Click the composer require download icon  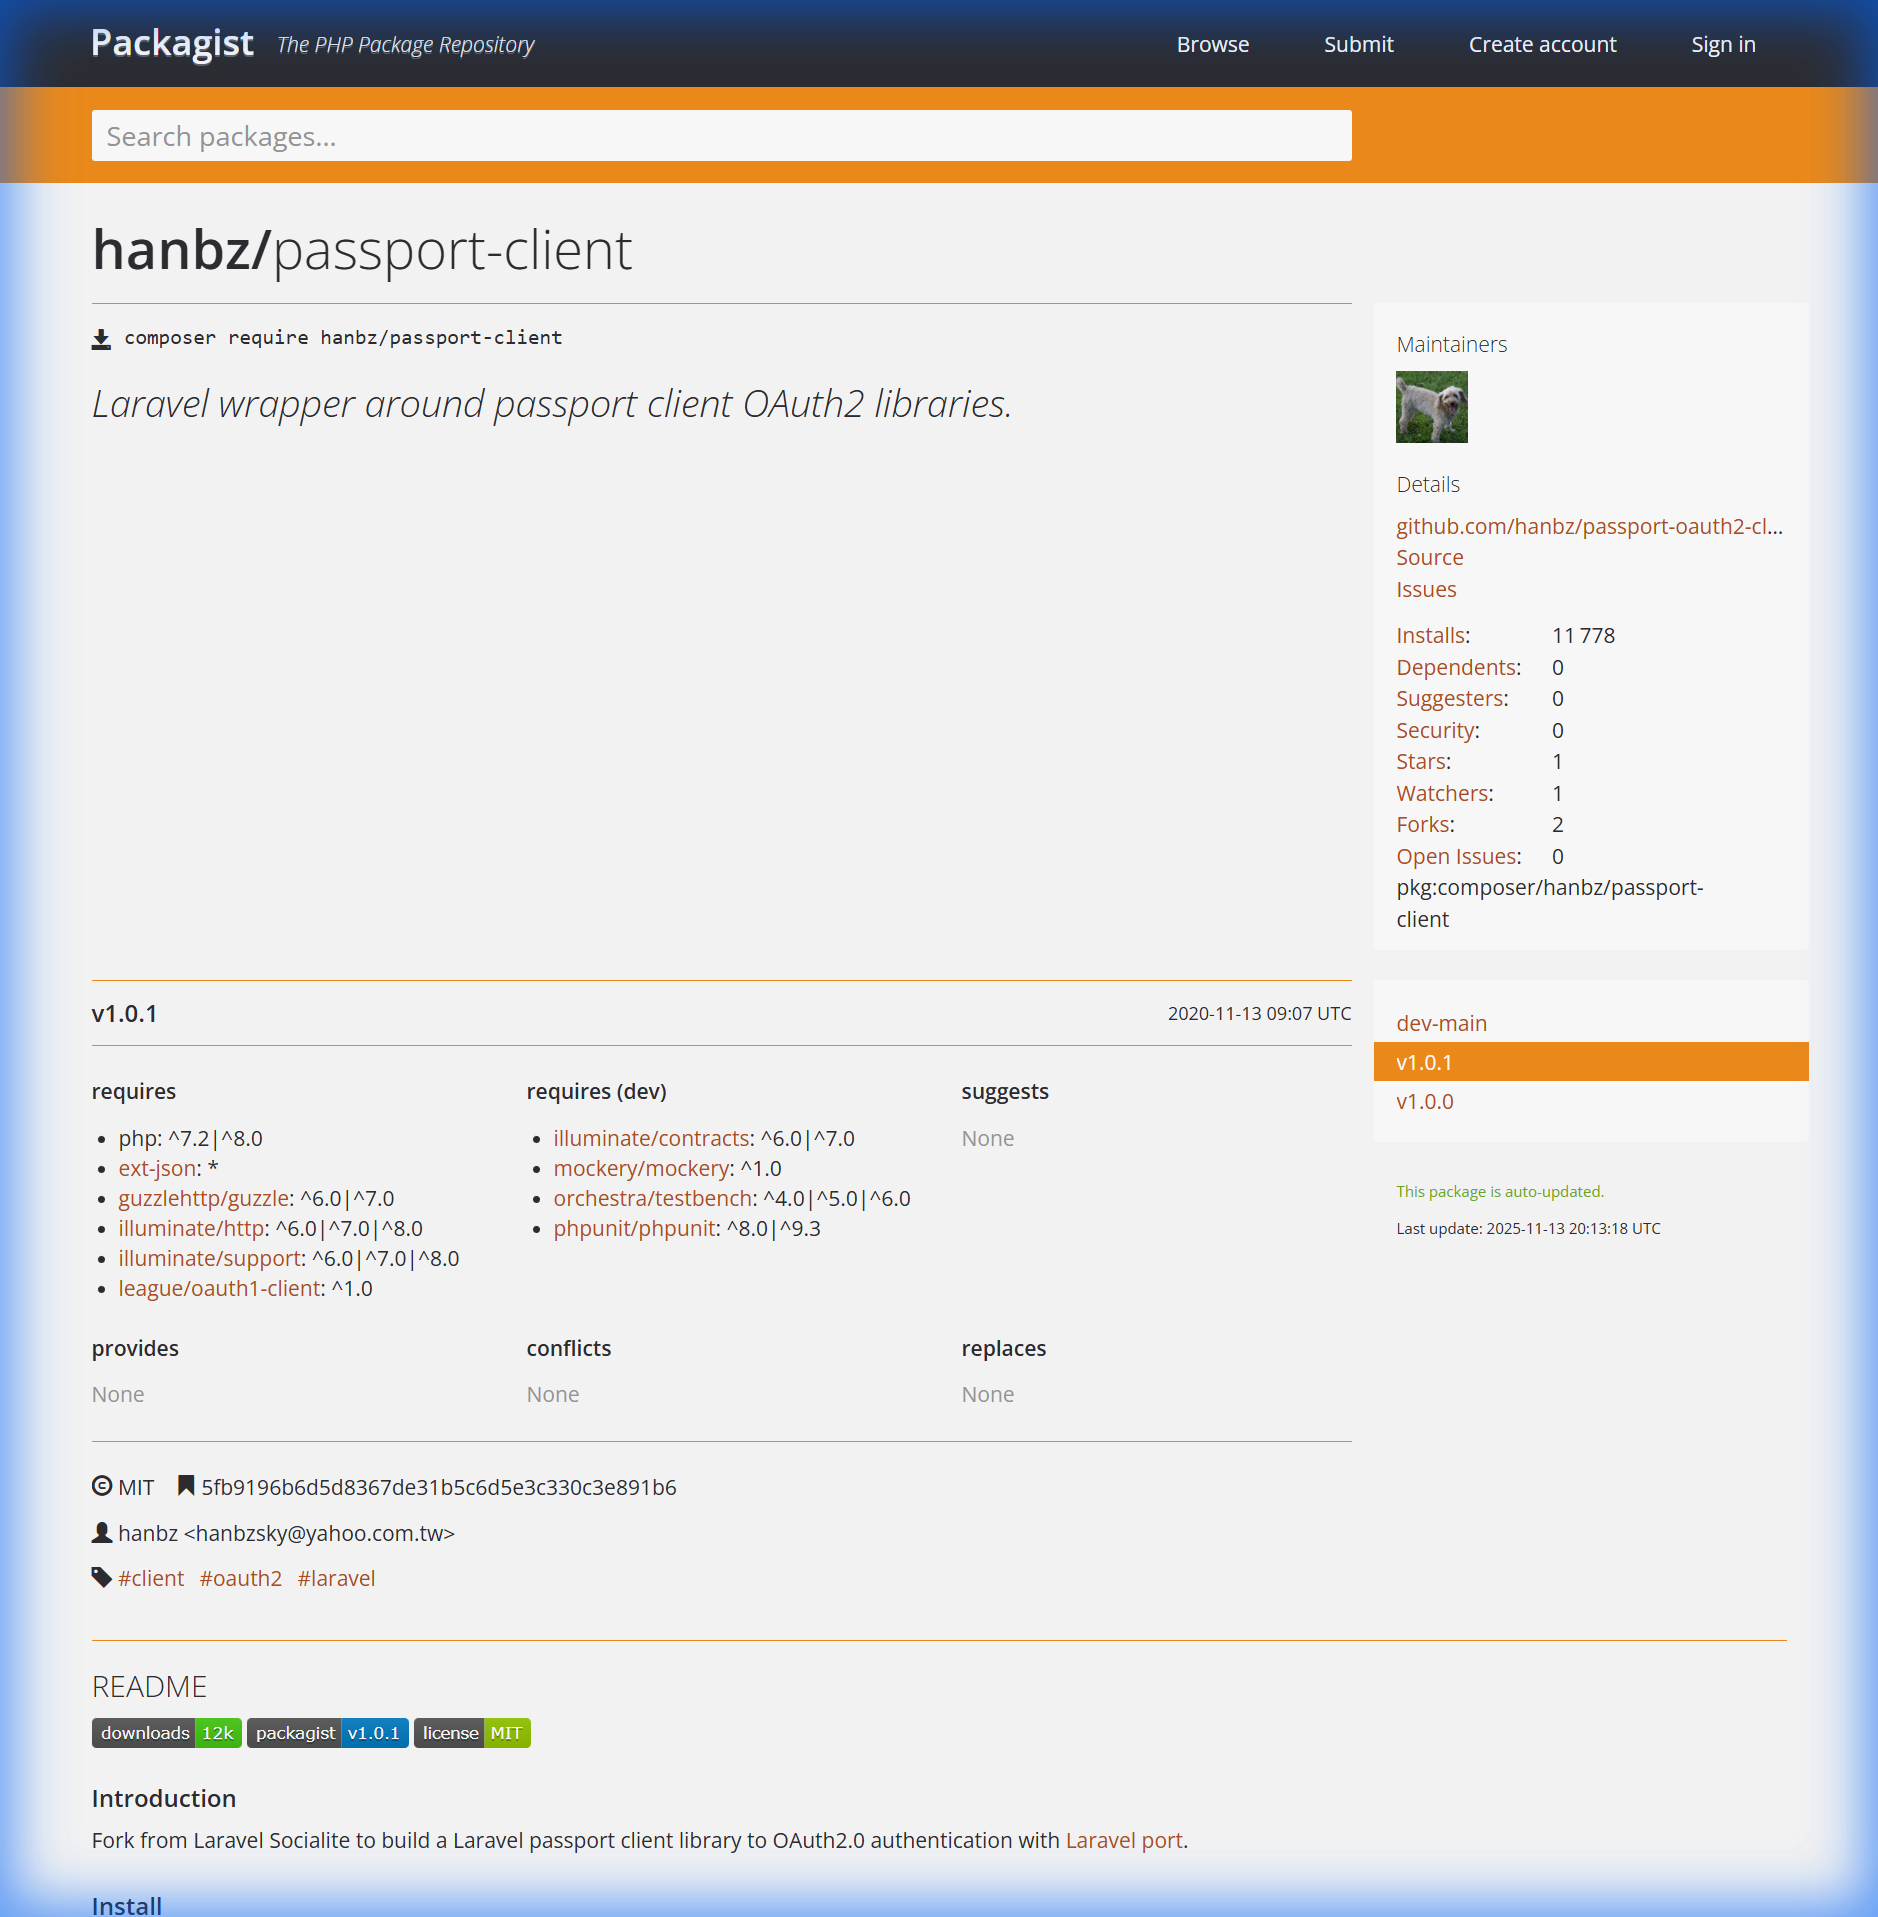tap(101, 337)
